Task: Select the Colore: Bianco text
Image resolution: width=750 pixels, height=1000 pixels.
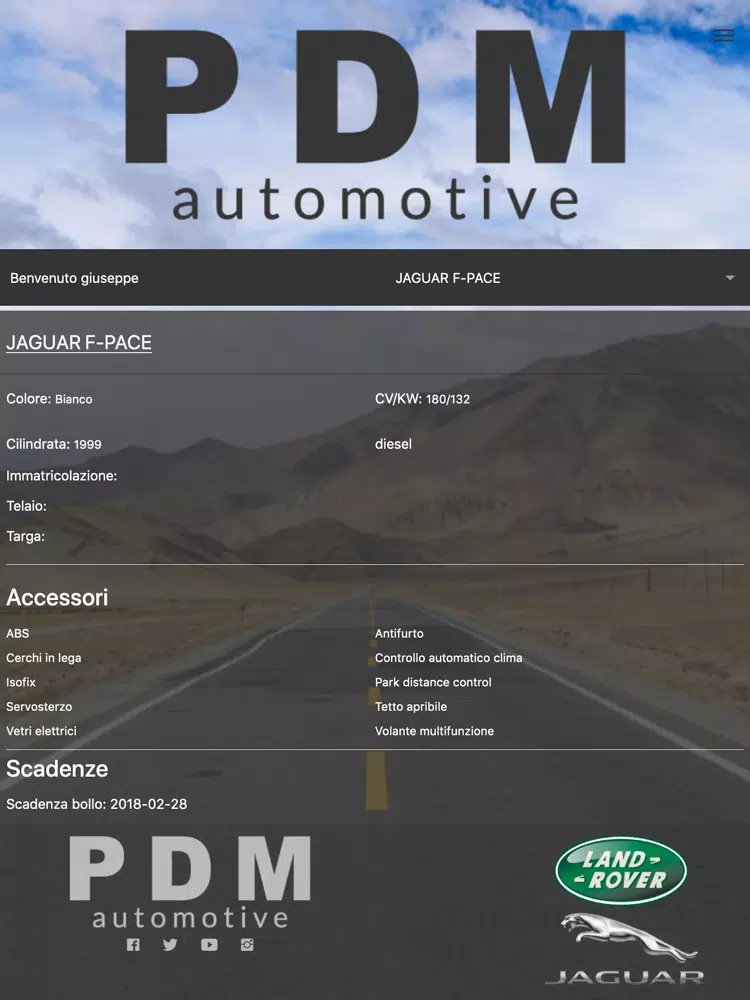Action: point(49,399)
